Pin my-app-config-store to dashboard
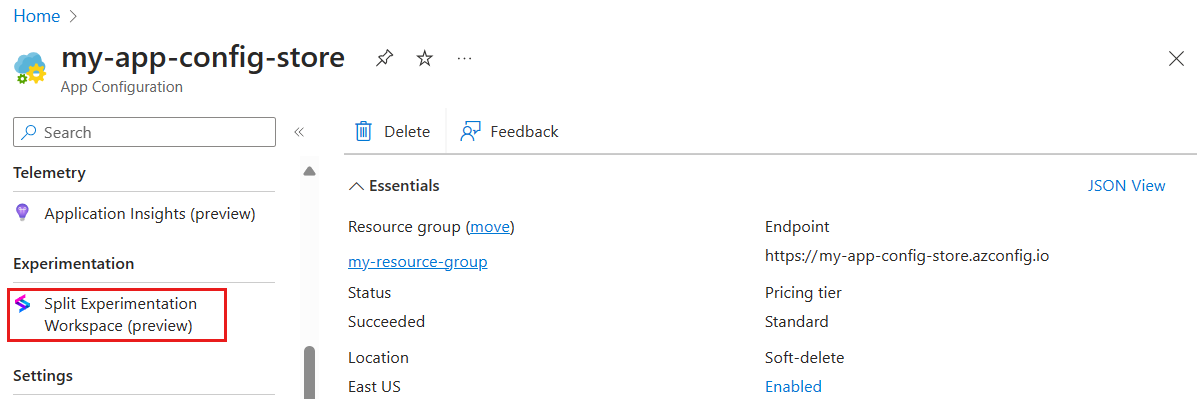This screenshot has height=399, width=1198. click(x=384, y=58)
